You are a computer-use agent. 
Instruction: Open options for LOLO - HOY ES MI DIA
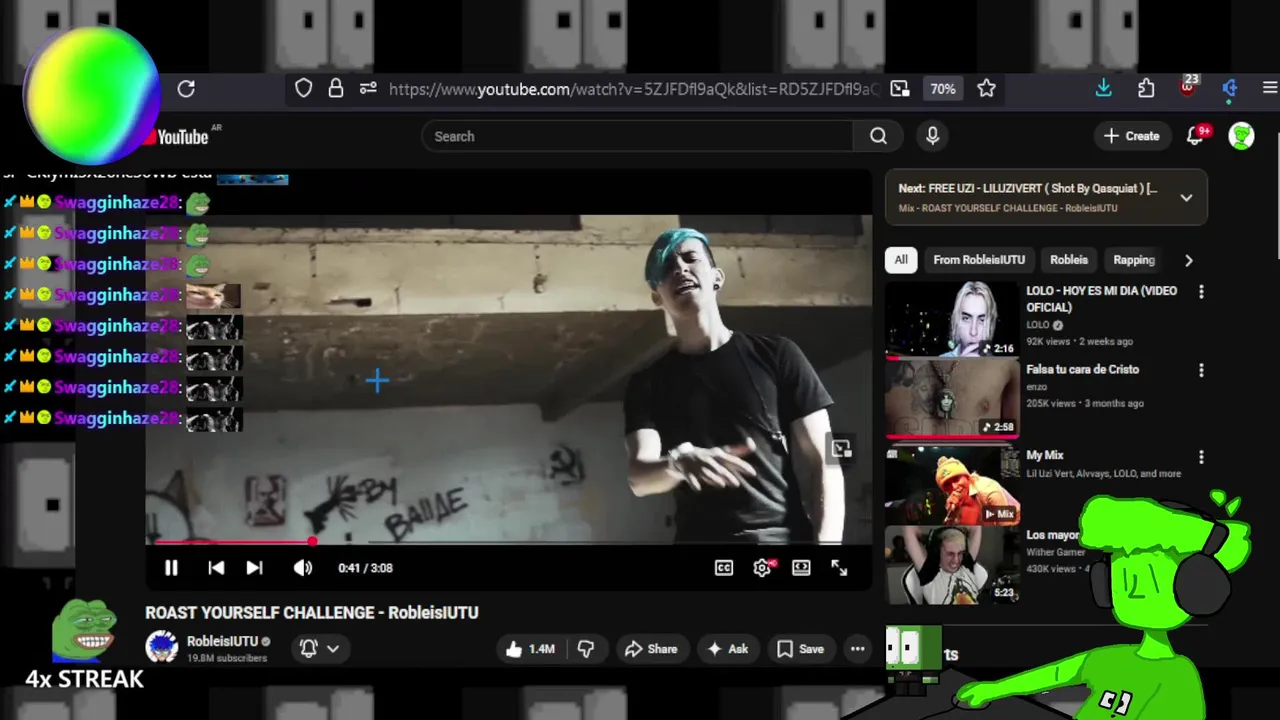click(x=1201, y=292)
